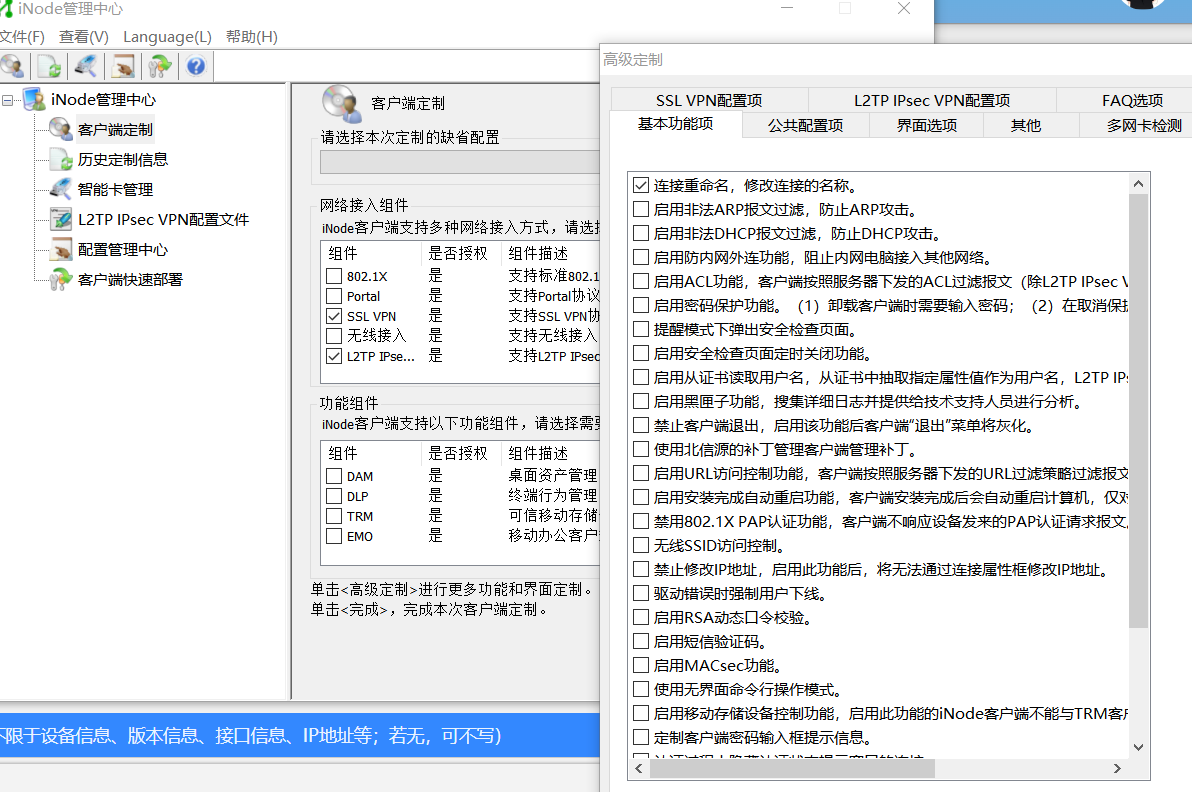Check 启用非法ARP报文过滤 option

pos(641,209)
